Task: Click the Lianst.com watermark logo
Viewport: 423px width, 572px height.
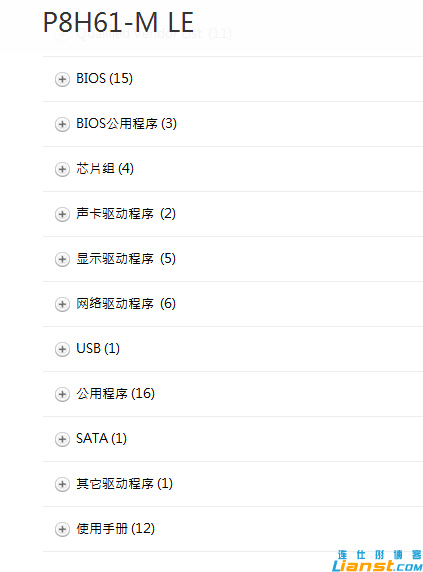Action: point(377,561)
